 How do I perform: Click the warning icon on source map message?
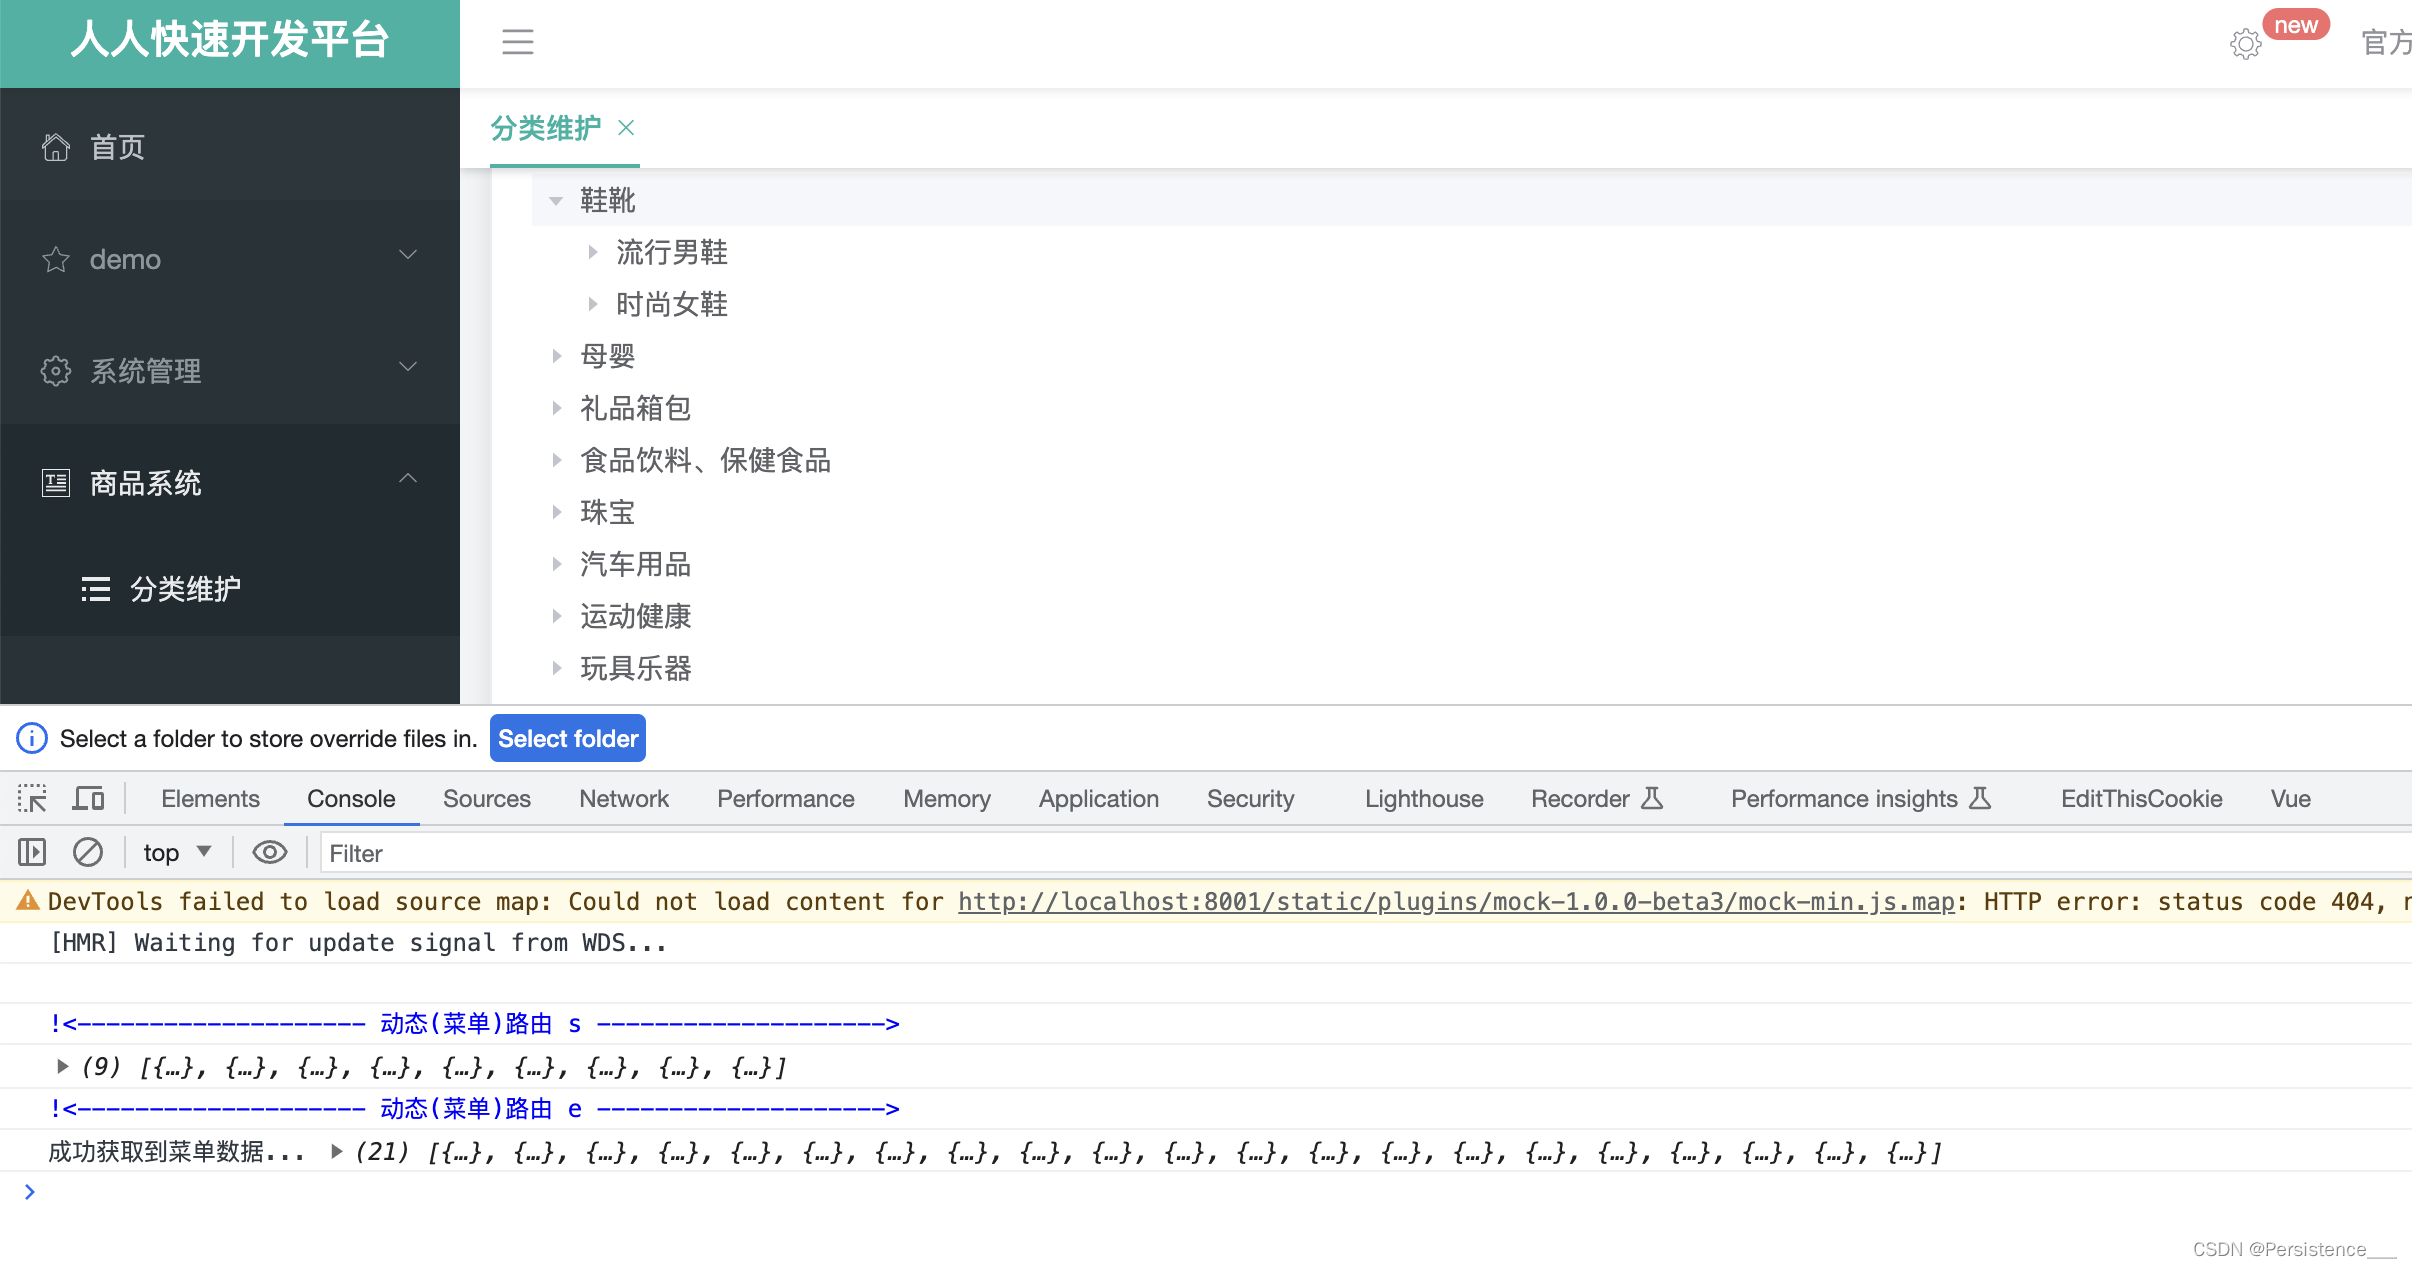coord(28,901)
